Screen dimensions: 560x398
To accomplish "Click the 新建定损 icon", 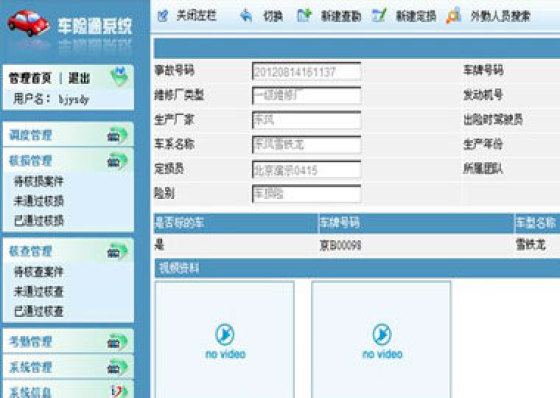I will click(379, 15).
